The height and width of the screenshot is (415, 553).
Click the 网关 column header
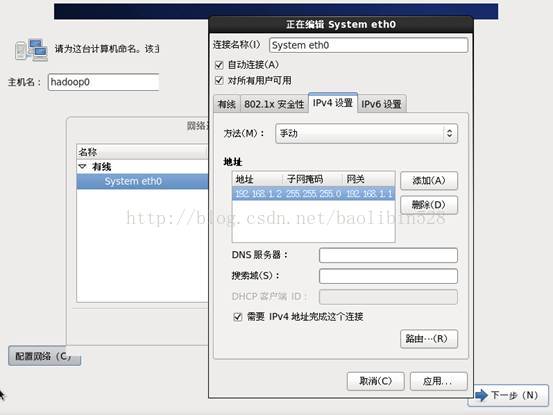369,179
